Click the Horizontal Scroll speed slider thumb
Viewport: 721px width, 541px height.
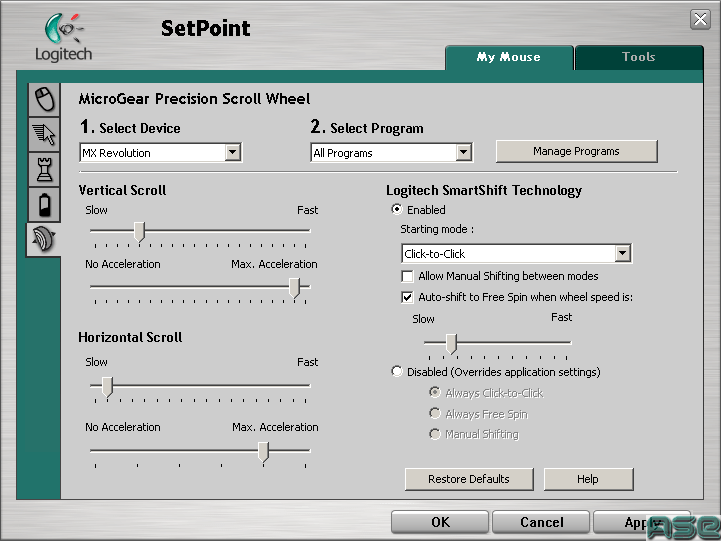[x=107, y=387]
